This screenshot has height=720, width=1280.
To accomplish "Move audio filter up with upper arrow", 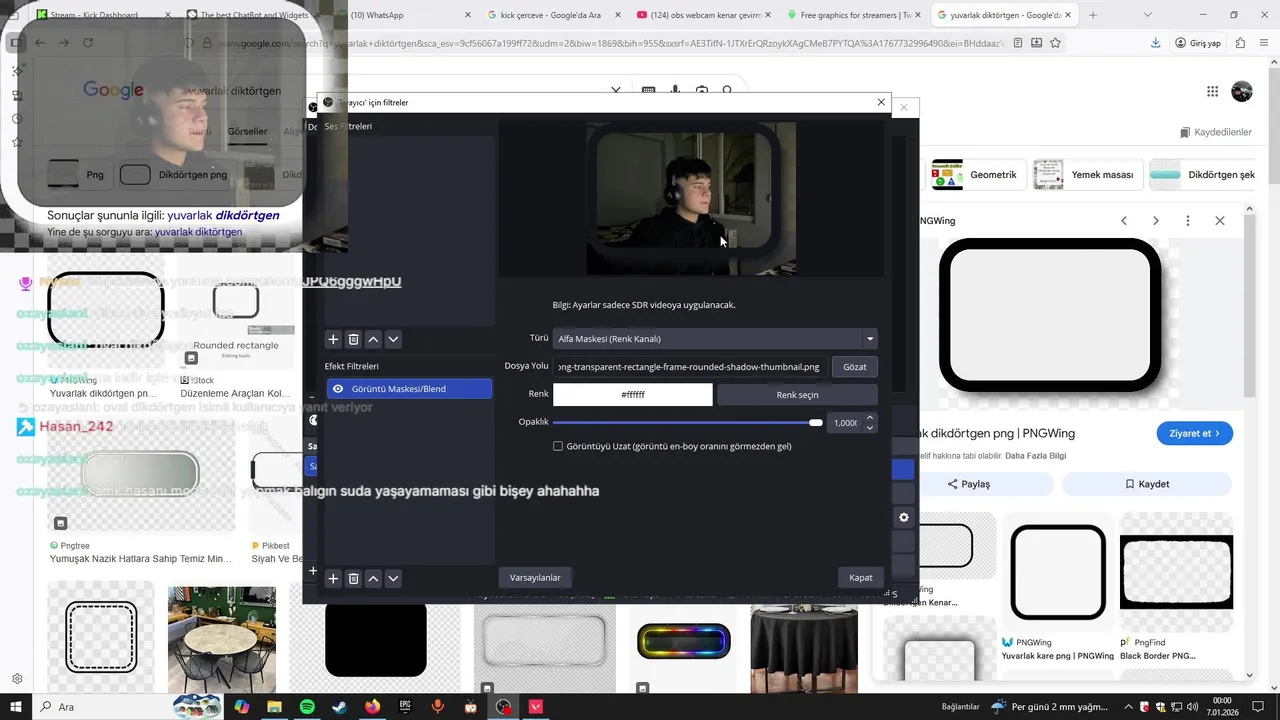I will (x=373, y=340).
